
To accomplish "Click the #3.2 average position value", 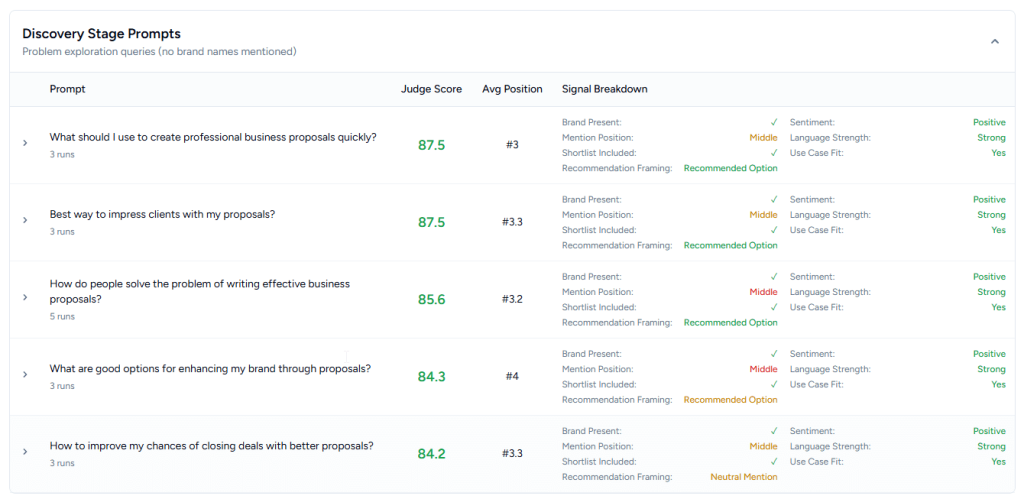I will pos(512,299).
